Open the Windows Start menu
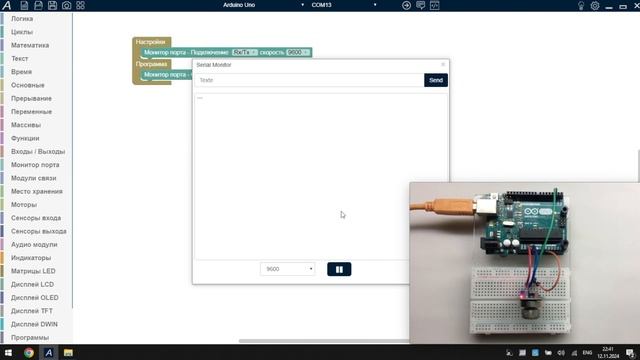This screenshot has height=360, width=640. coord(8,353)
